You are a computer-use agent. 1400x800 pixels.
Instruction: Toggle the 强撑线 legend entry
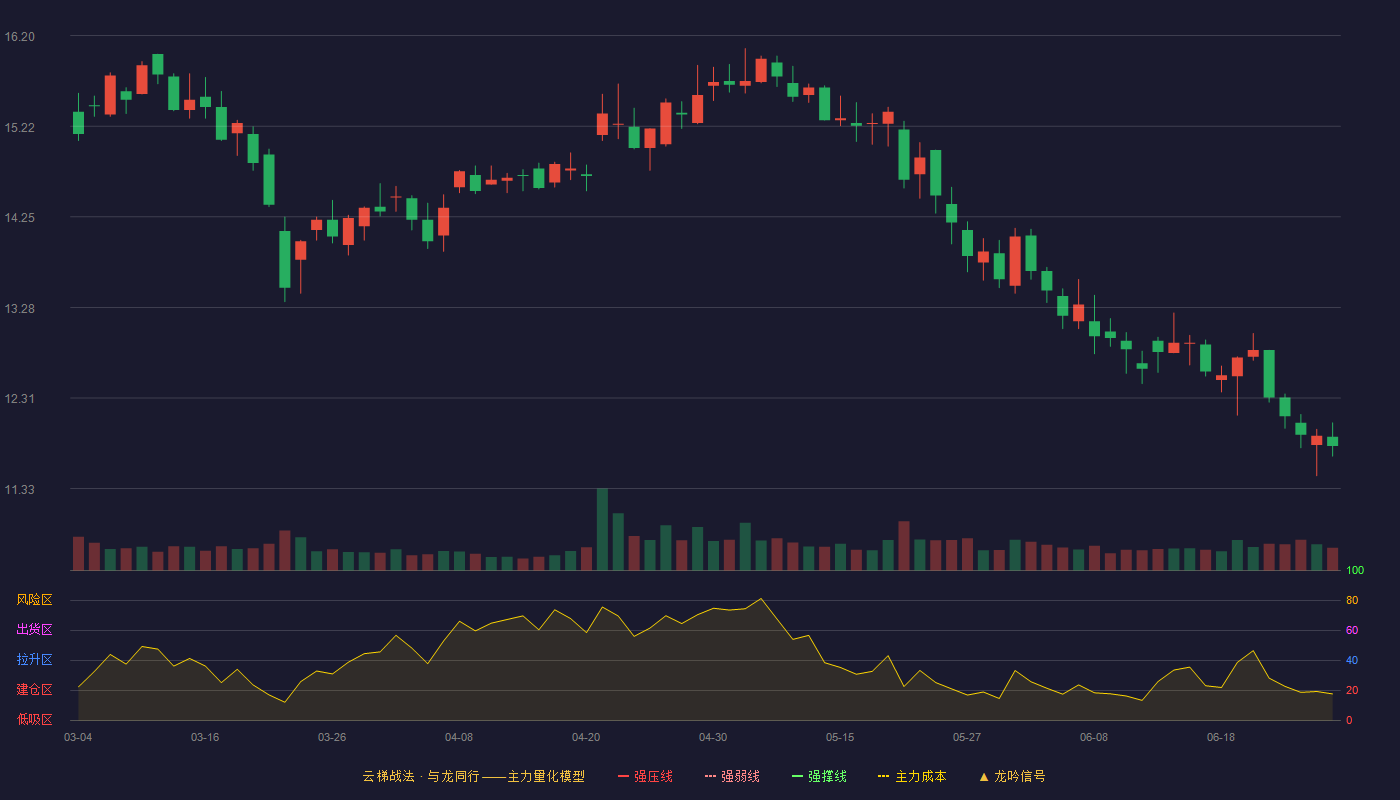(819, 776)
